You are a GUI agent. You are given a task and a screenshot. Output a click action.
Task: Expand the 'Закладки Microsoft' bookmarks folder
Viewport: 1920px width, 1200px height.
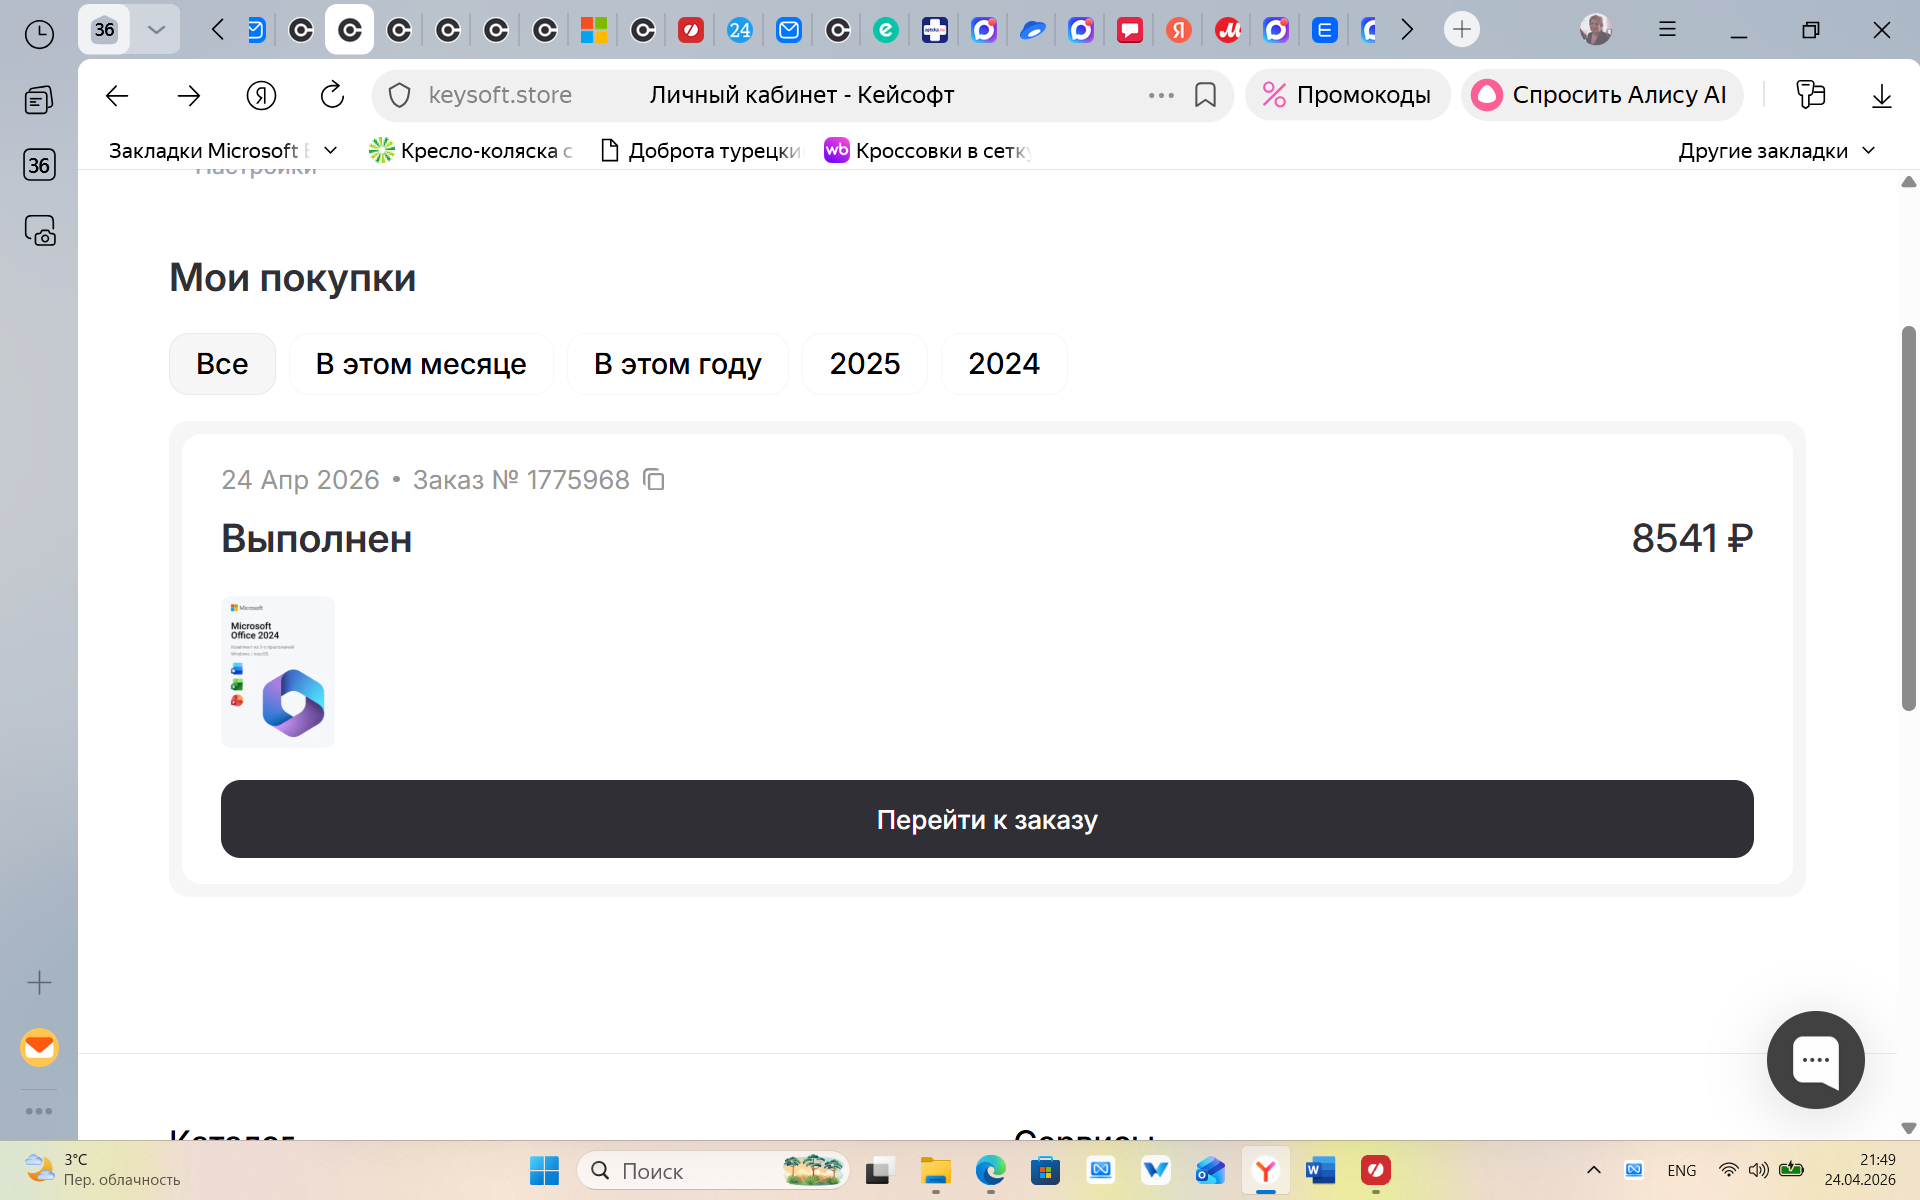point(222,151)
